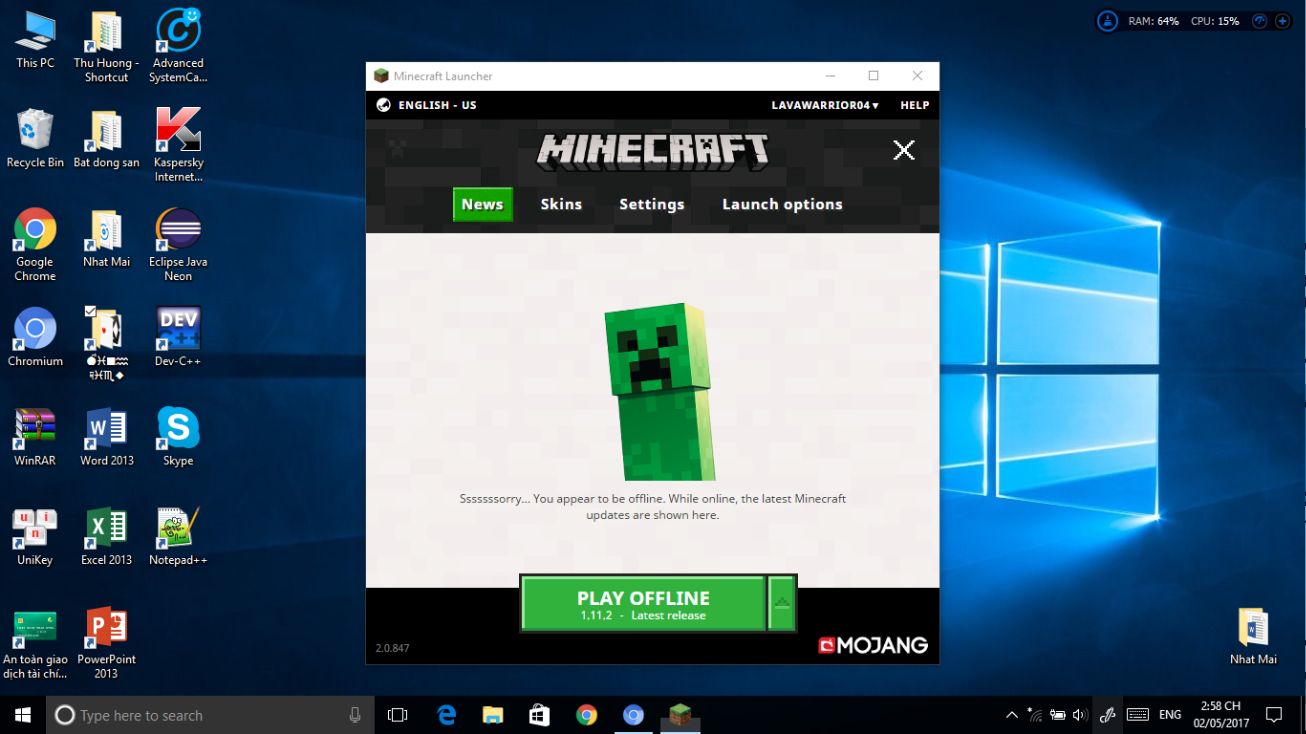Select the UniKey desktop shortcut

pyautogui.click(x=35, y=537)
